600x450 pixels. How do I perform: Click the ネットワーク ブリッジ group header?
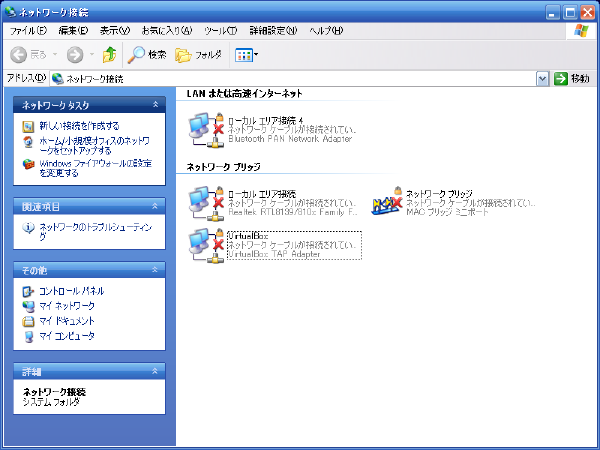[x=223, y=166]
